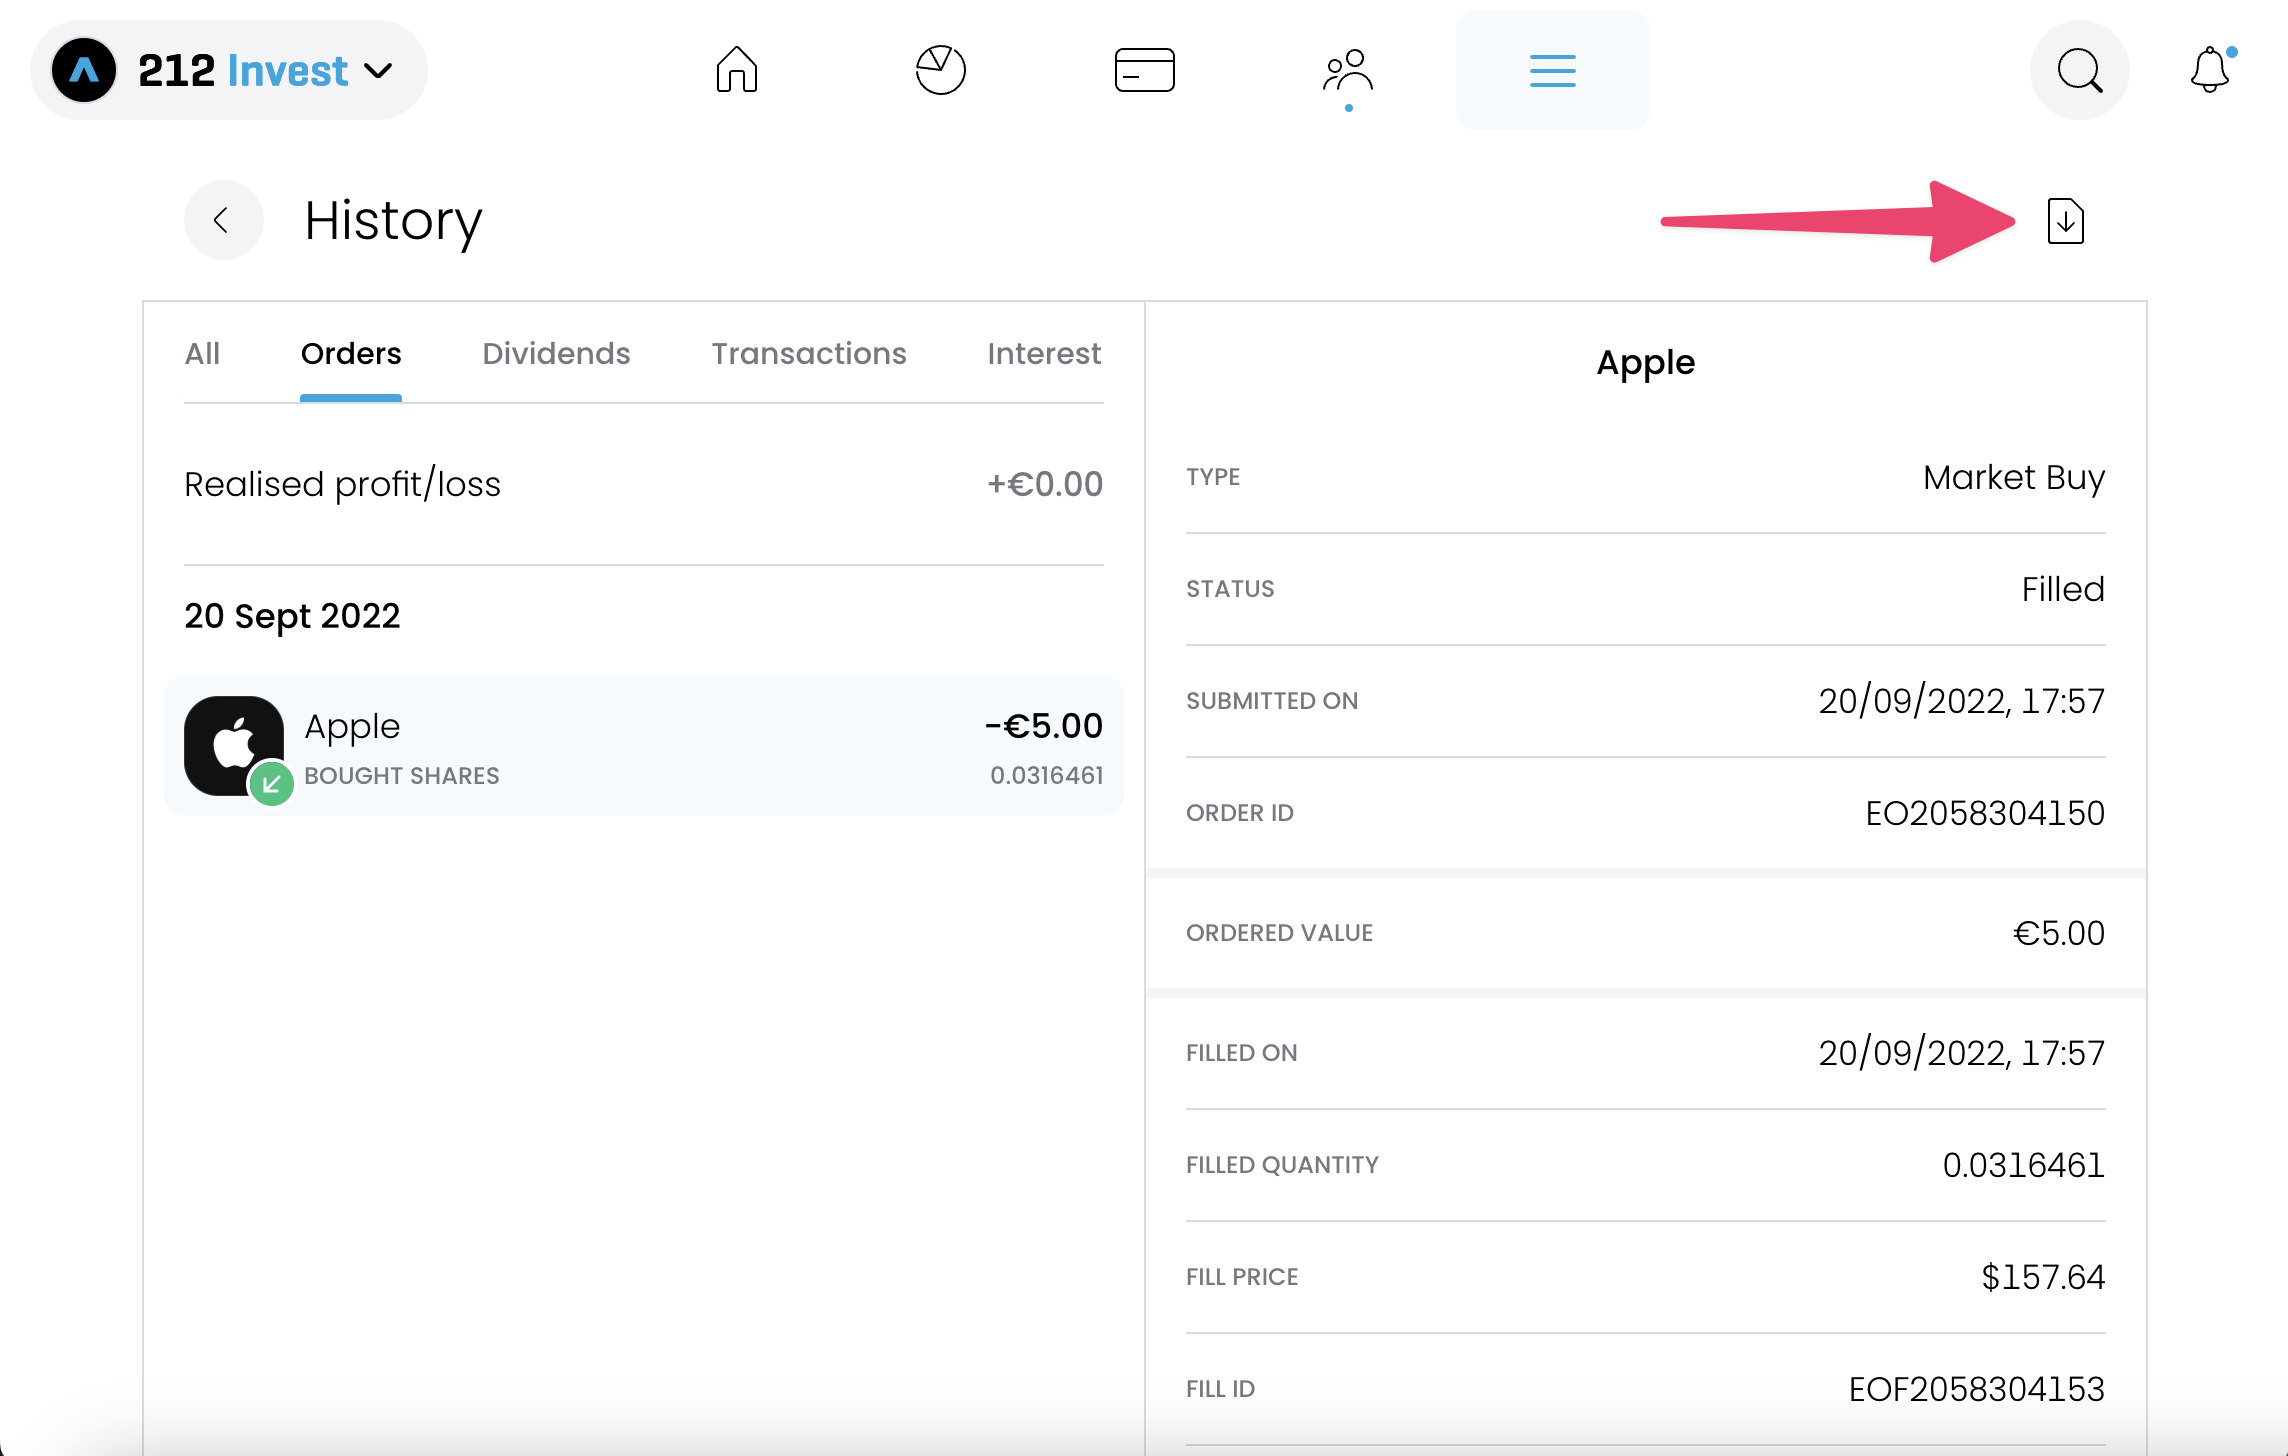
Task: Click the search magnifier icon
Action: pyautogui.click(x=2079, y=70)
